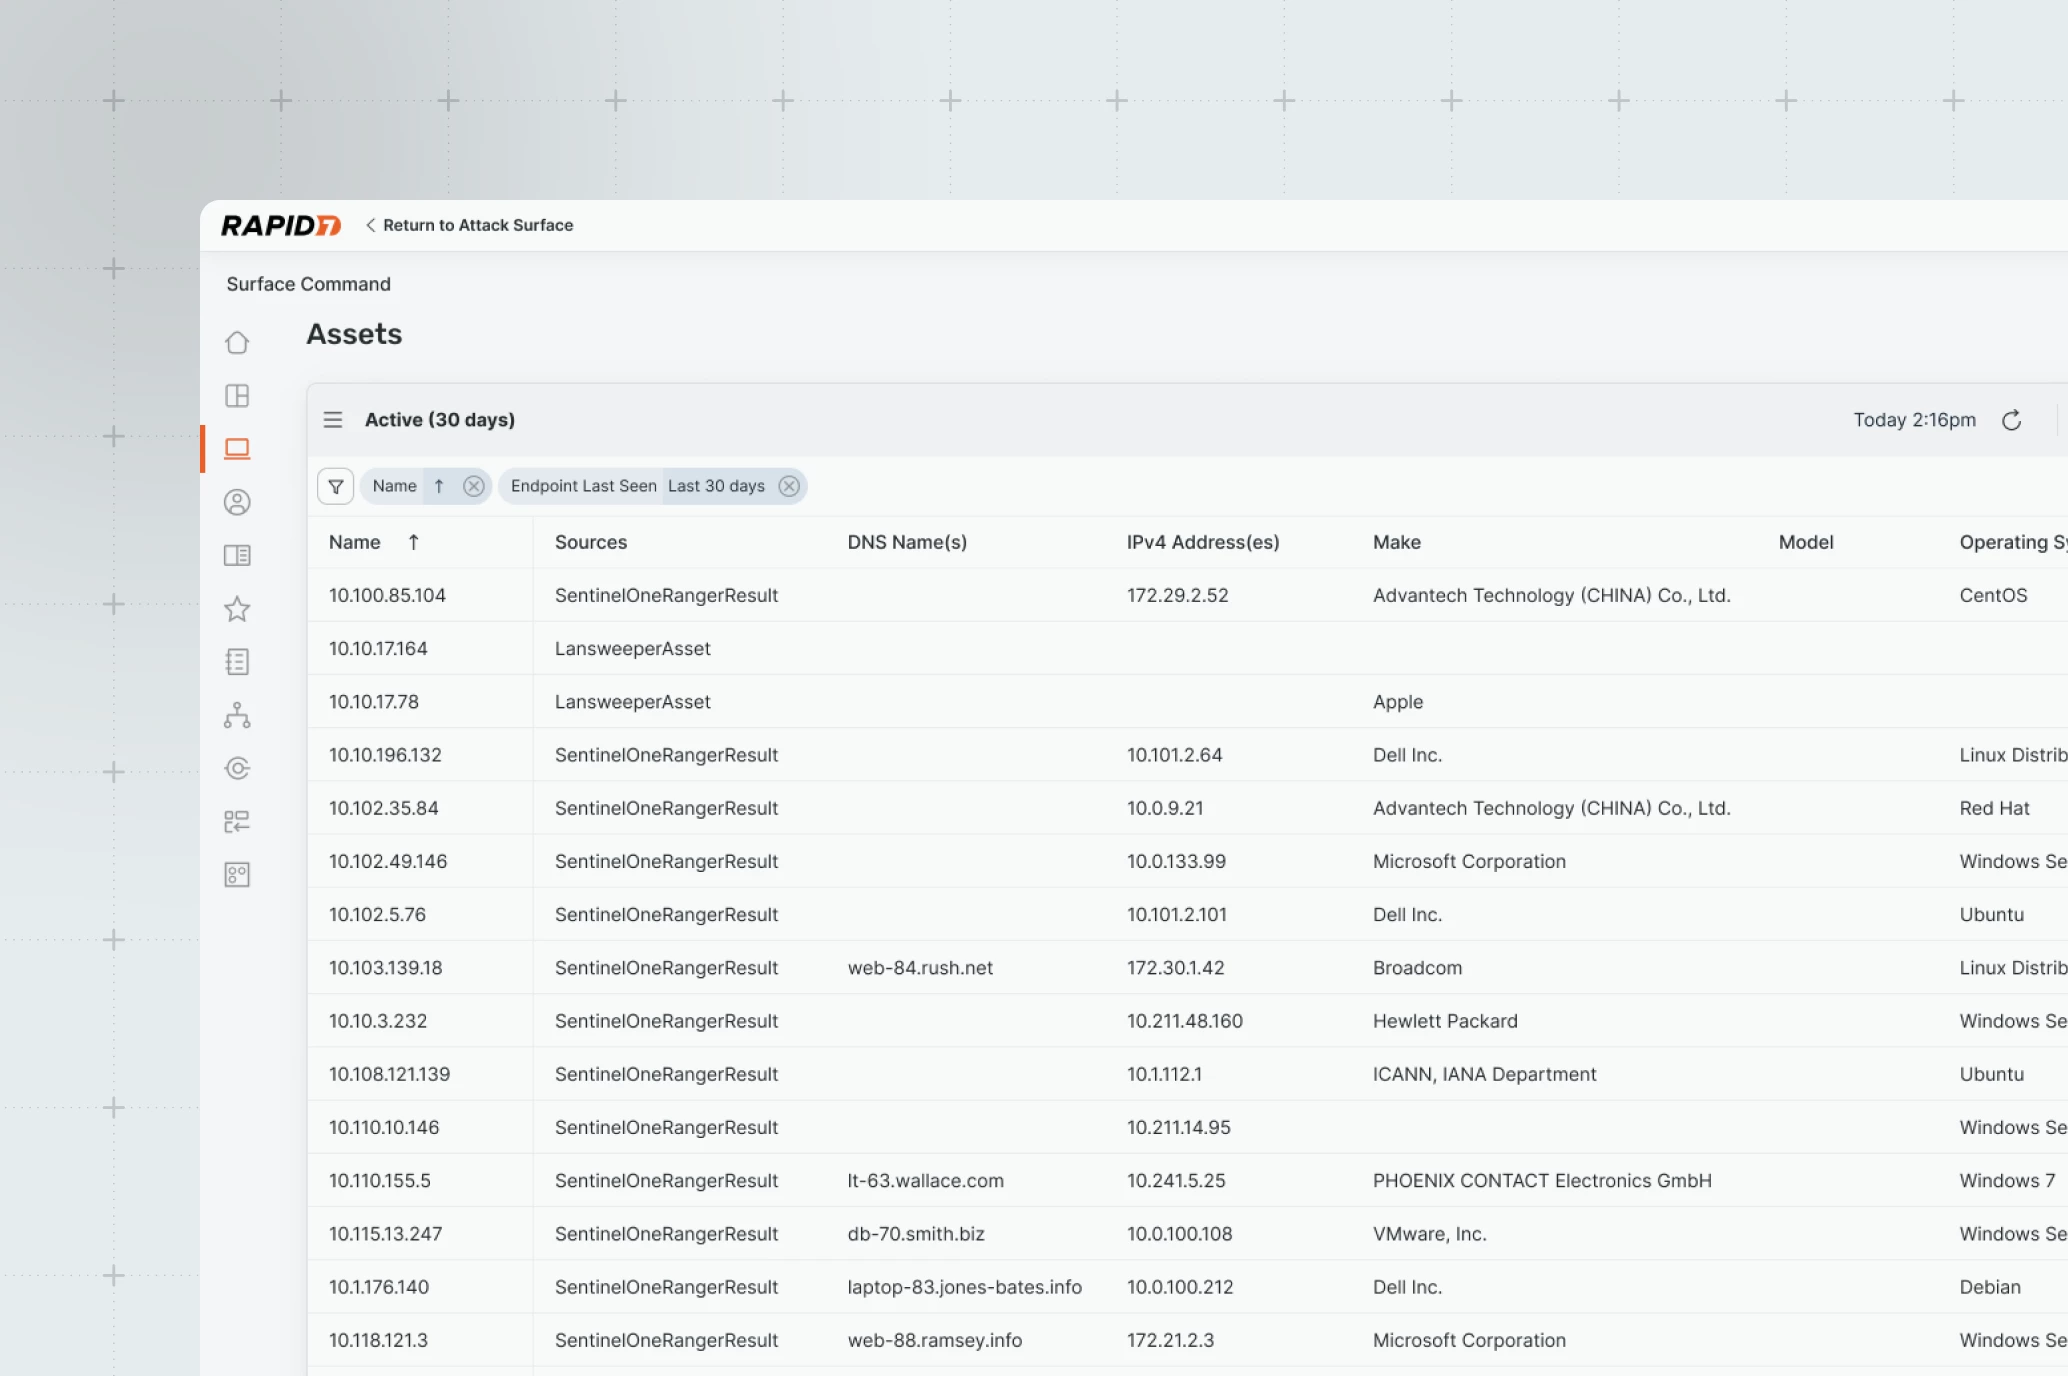Click the IPv4 Address(es) column header
The width and height of the screenshot is (2068, 1376).
click(1203, 542)
